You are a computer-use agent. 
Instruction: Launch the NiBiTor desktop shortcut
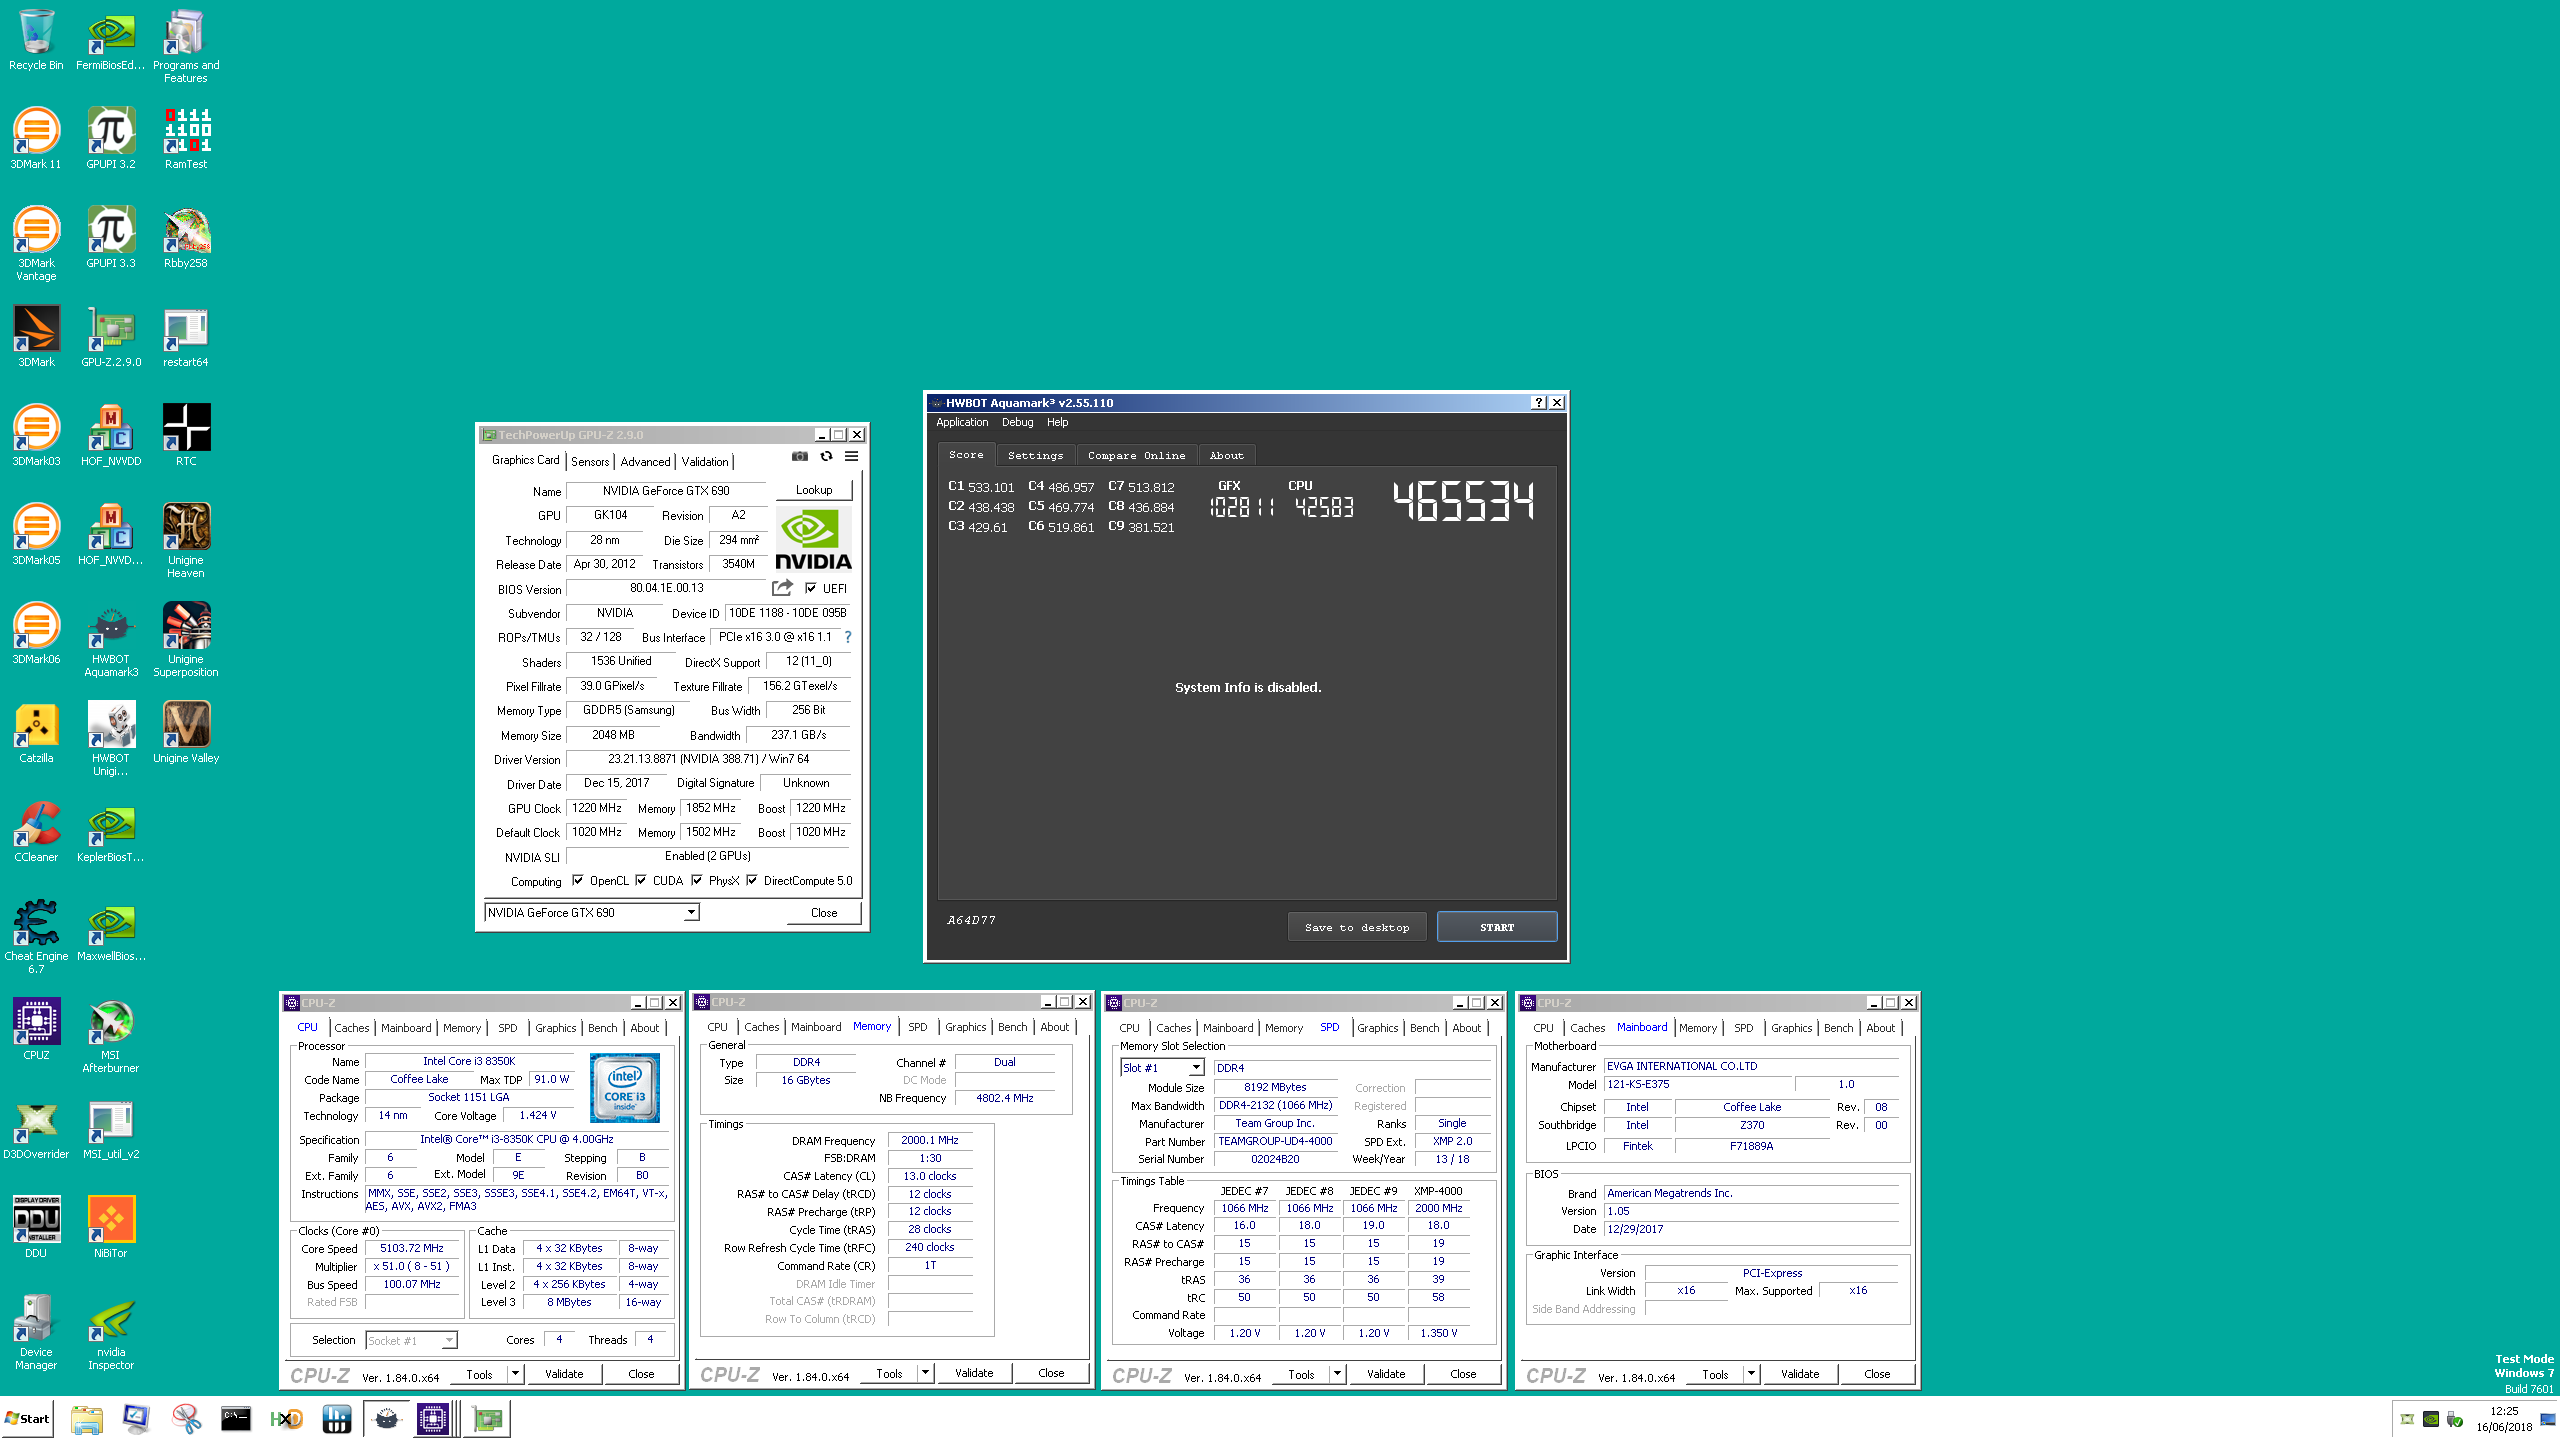click(x=111, y=1228)
